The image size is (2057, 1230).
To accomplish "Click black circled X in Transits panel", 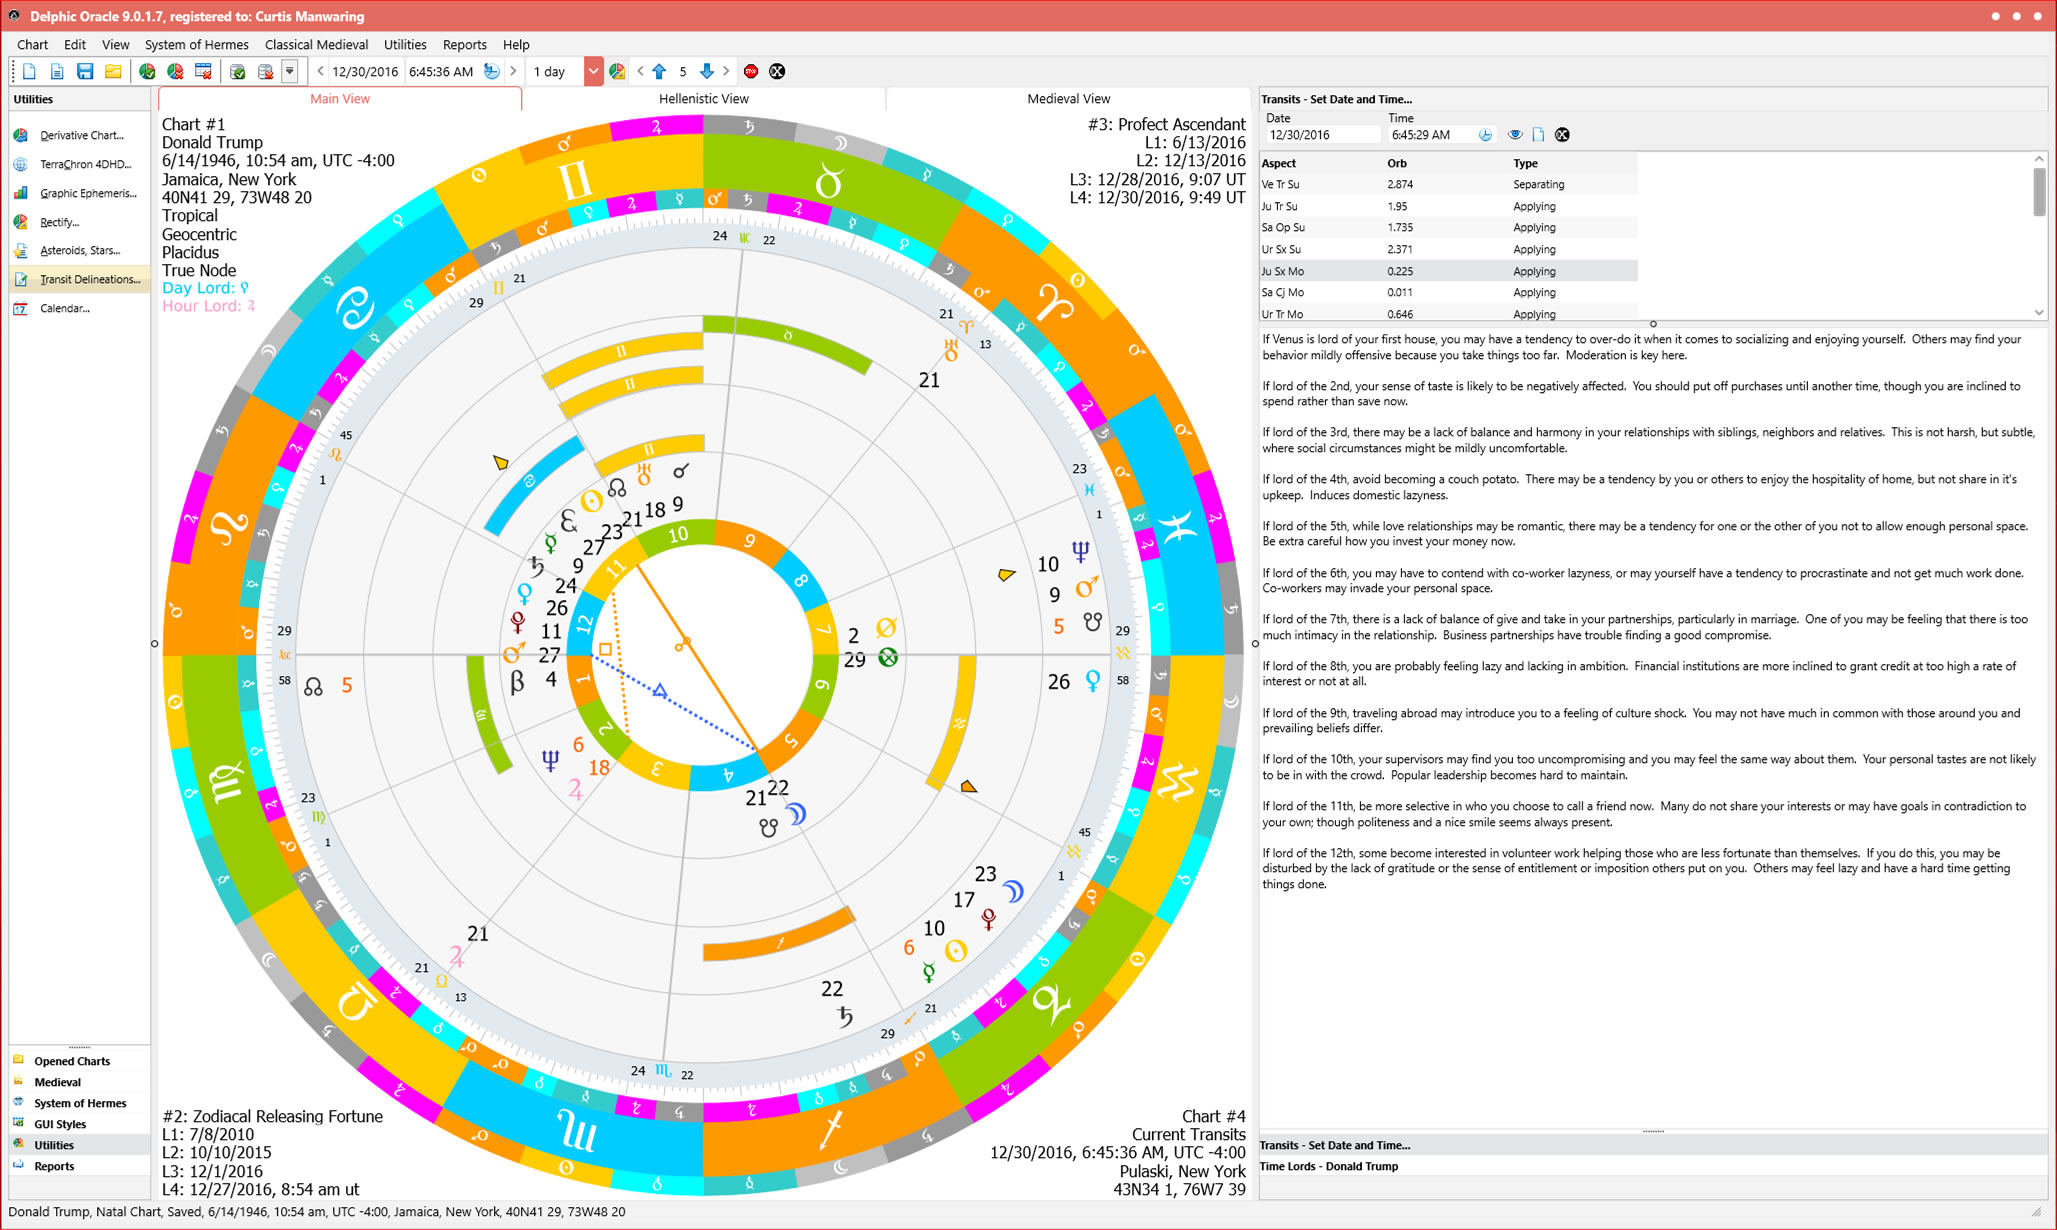I will point(1562,135).
